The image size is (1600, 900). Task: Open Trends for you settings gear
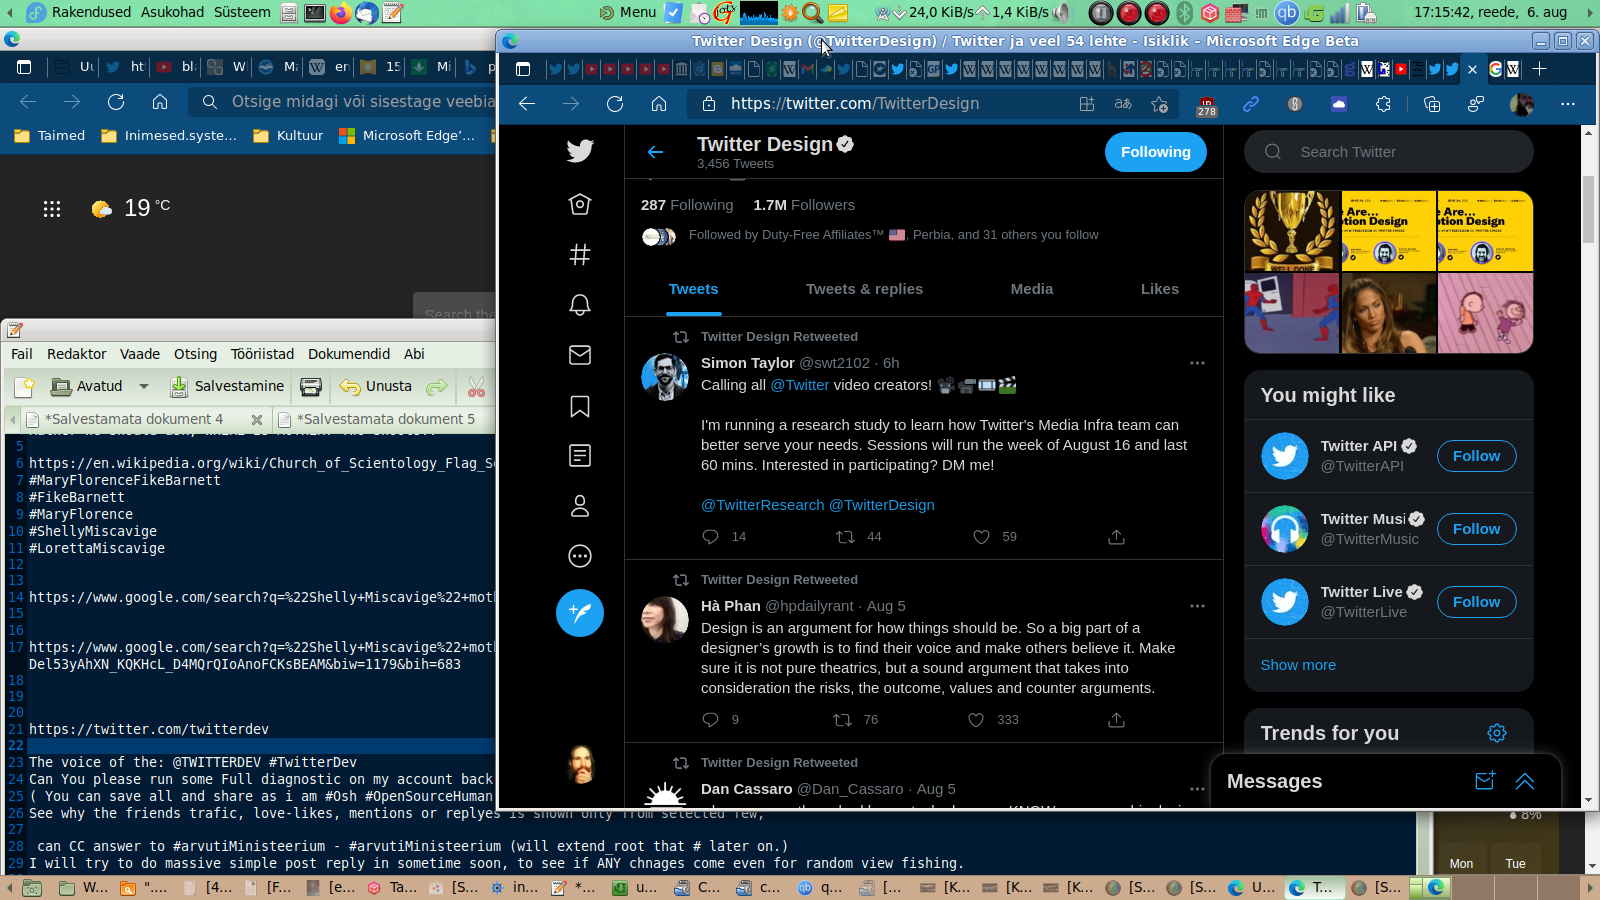1497,733
